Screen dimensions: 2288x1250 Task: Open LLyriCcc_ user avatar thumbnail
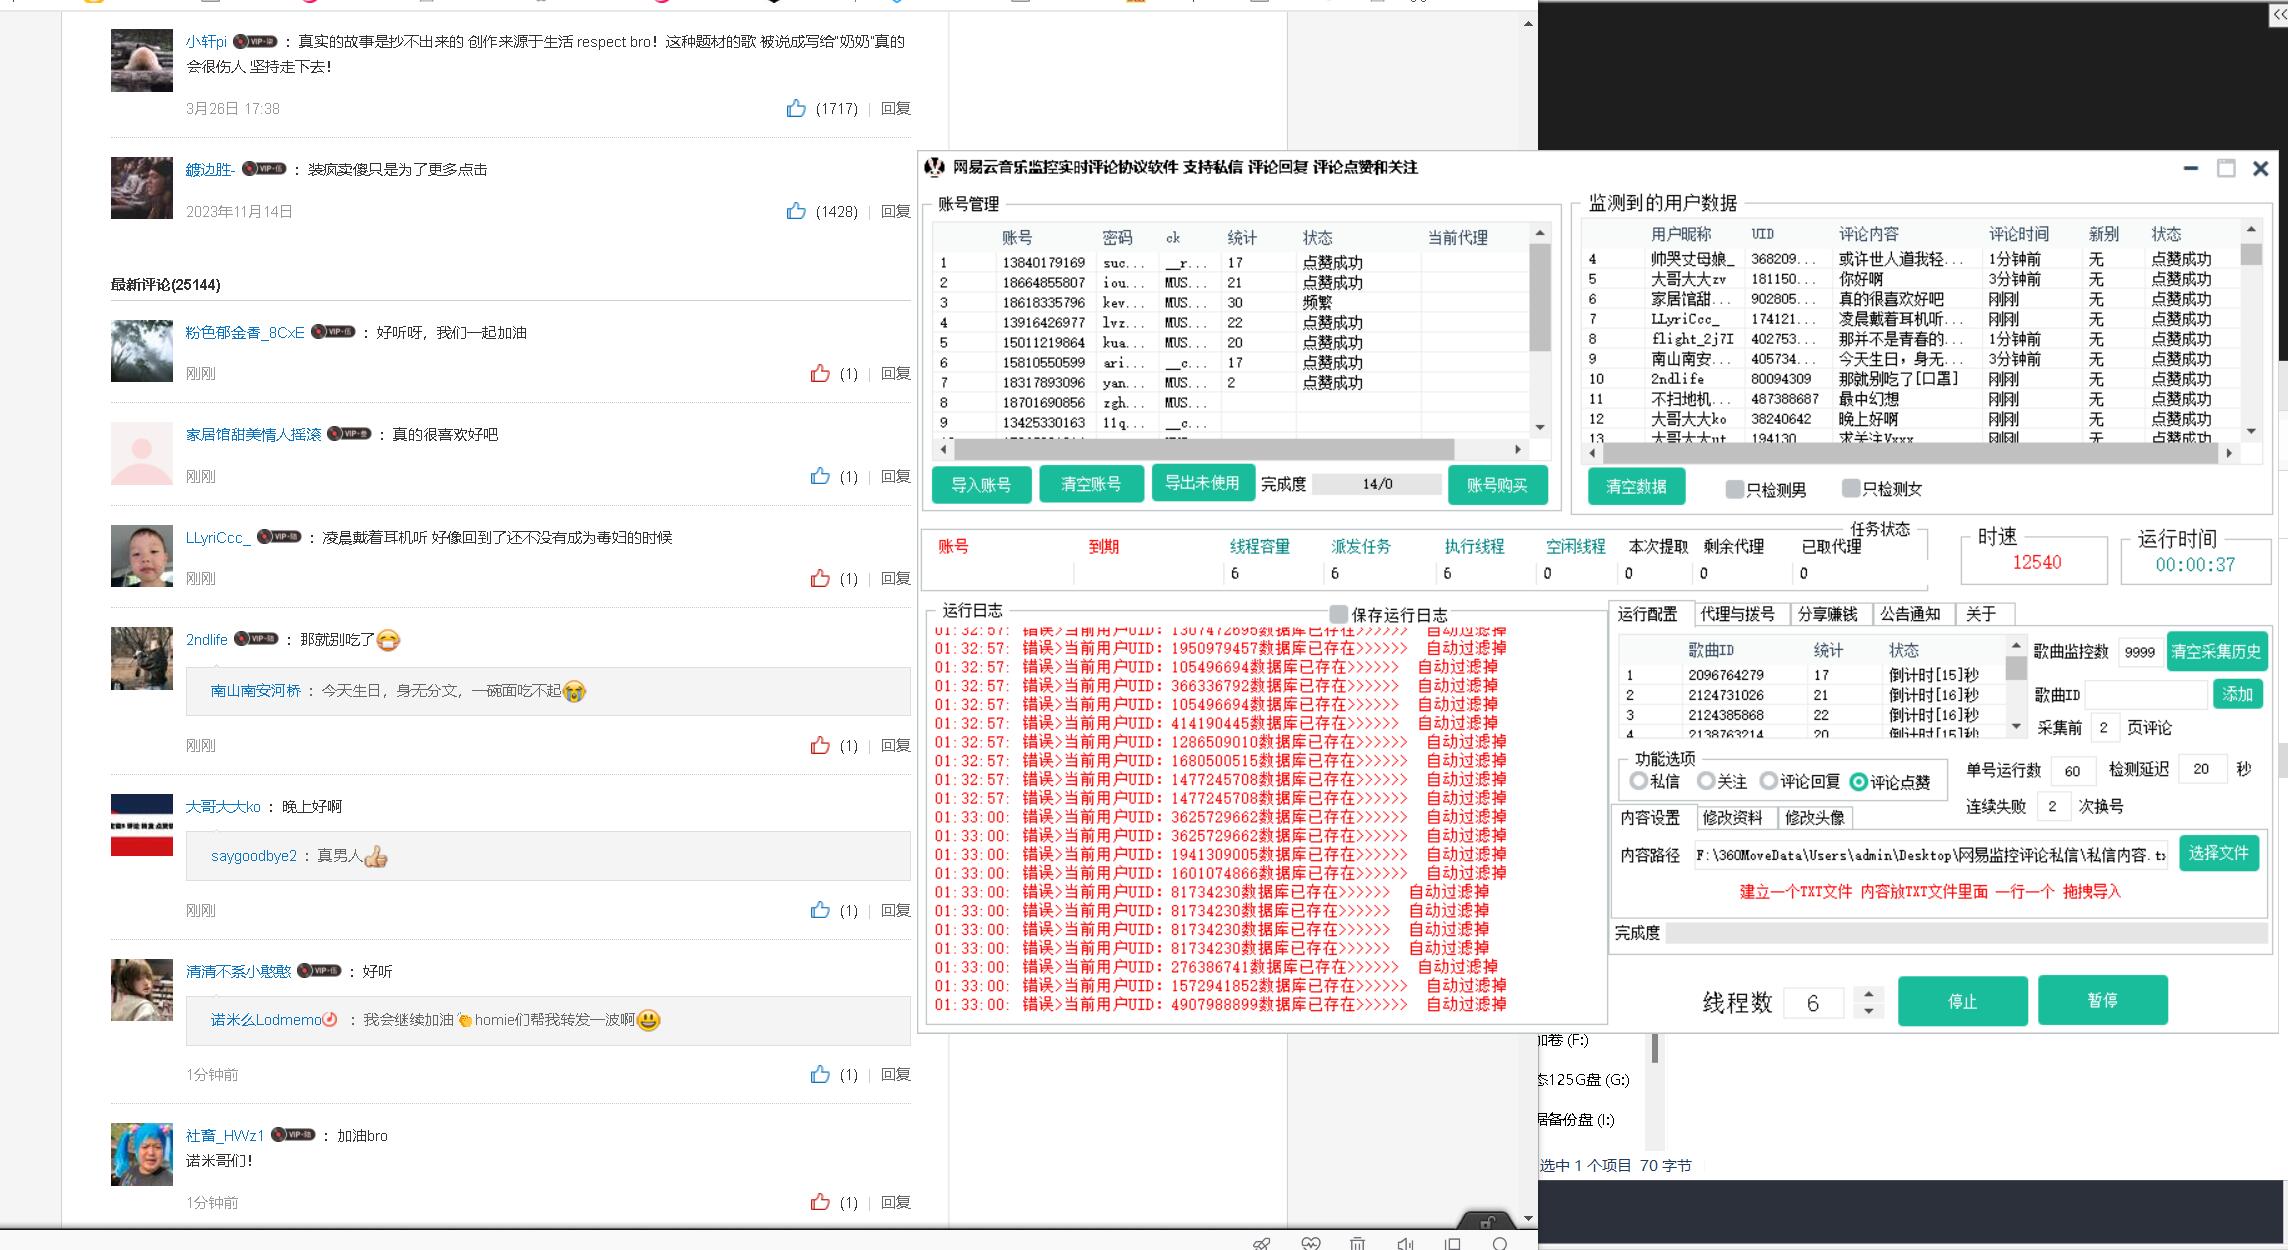(141, 556)
